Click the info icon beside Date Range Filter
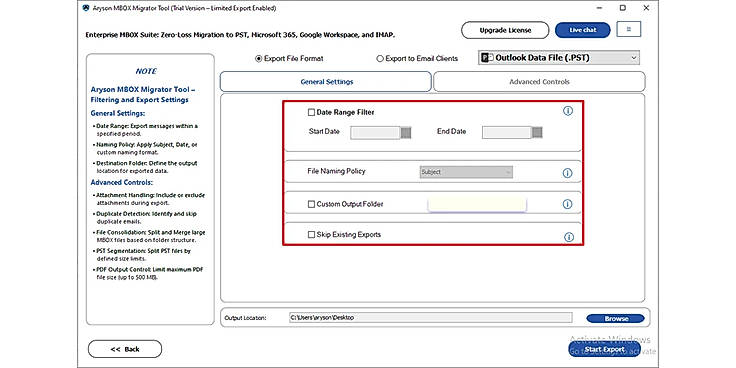 pyautogui.click(x=567, y=111)
